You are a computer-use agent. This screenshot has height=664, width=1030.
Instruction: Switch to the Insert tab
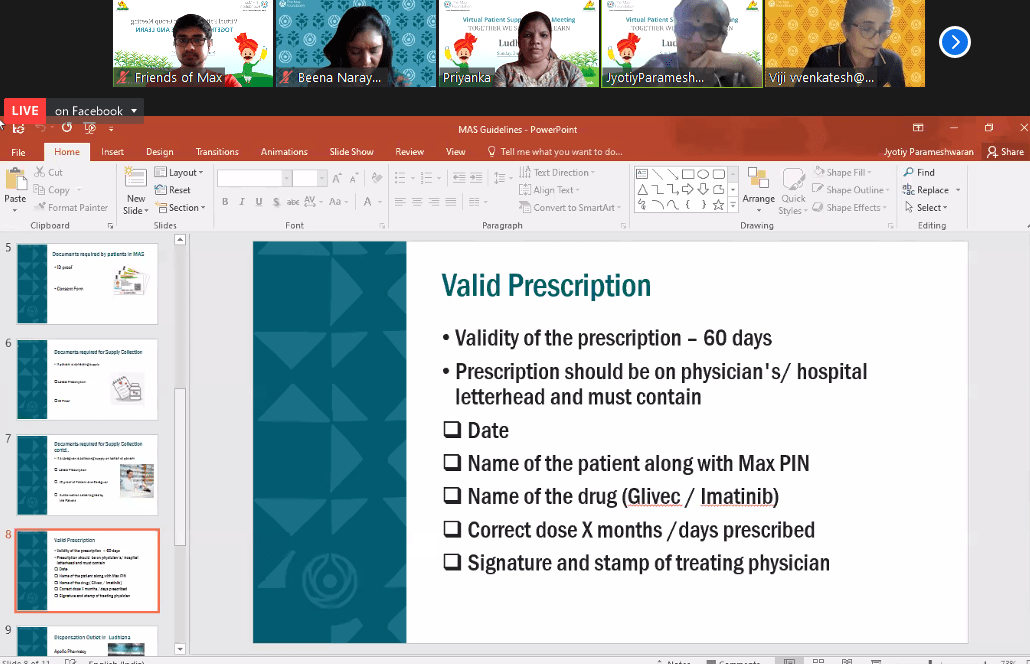[x=112, y=152]
